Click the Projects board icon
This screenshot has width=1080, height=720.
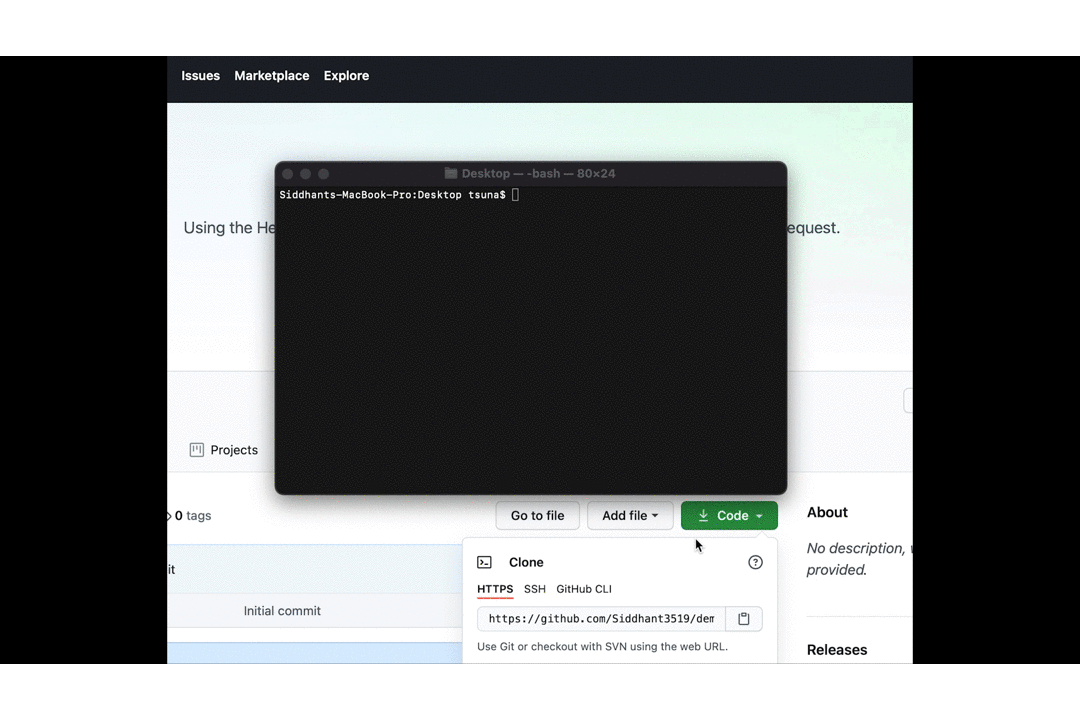pyautogui.click(x=197, y=450)
